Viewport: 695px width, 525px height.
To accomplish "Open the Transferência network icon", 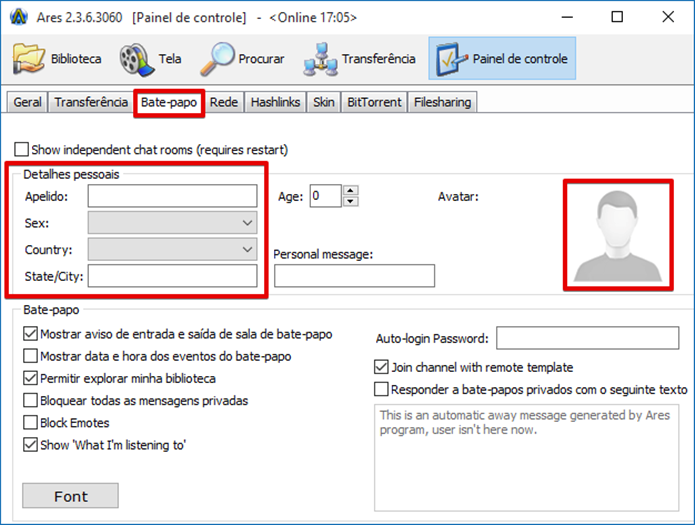I will [320, 59].
